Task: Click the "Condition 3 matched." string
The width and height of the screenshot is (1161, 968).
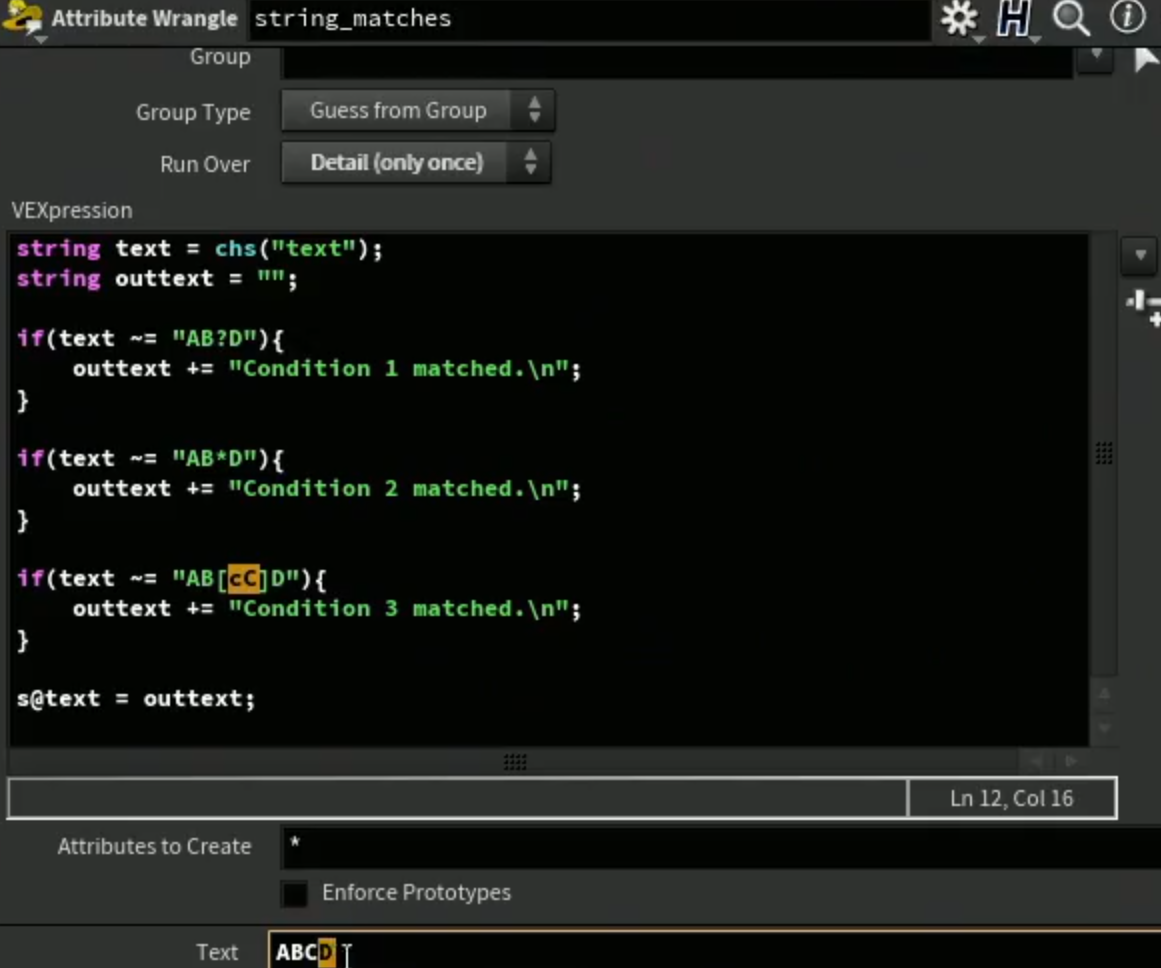Action: pos(398,609)
